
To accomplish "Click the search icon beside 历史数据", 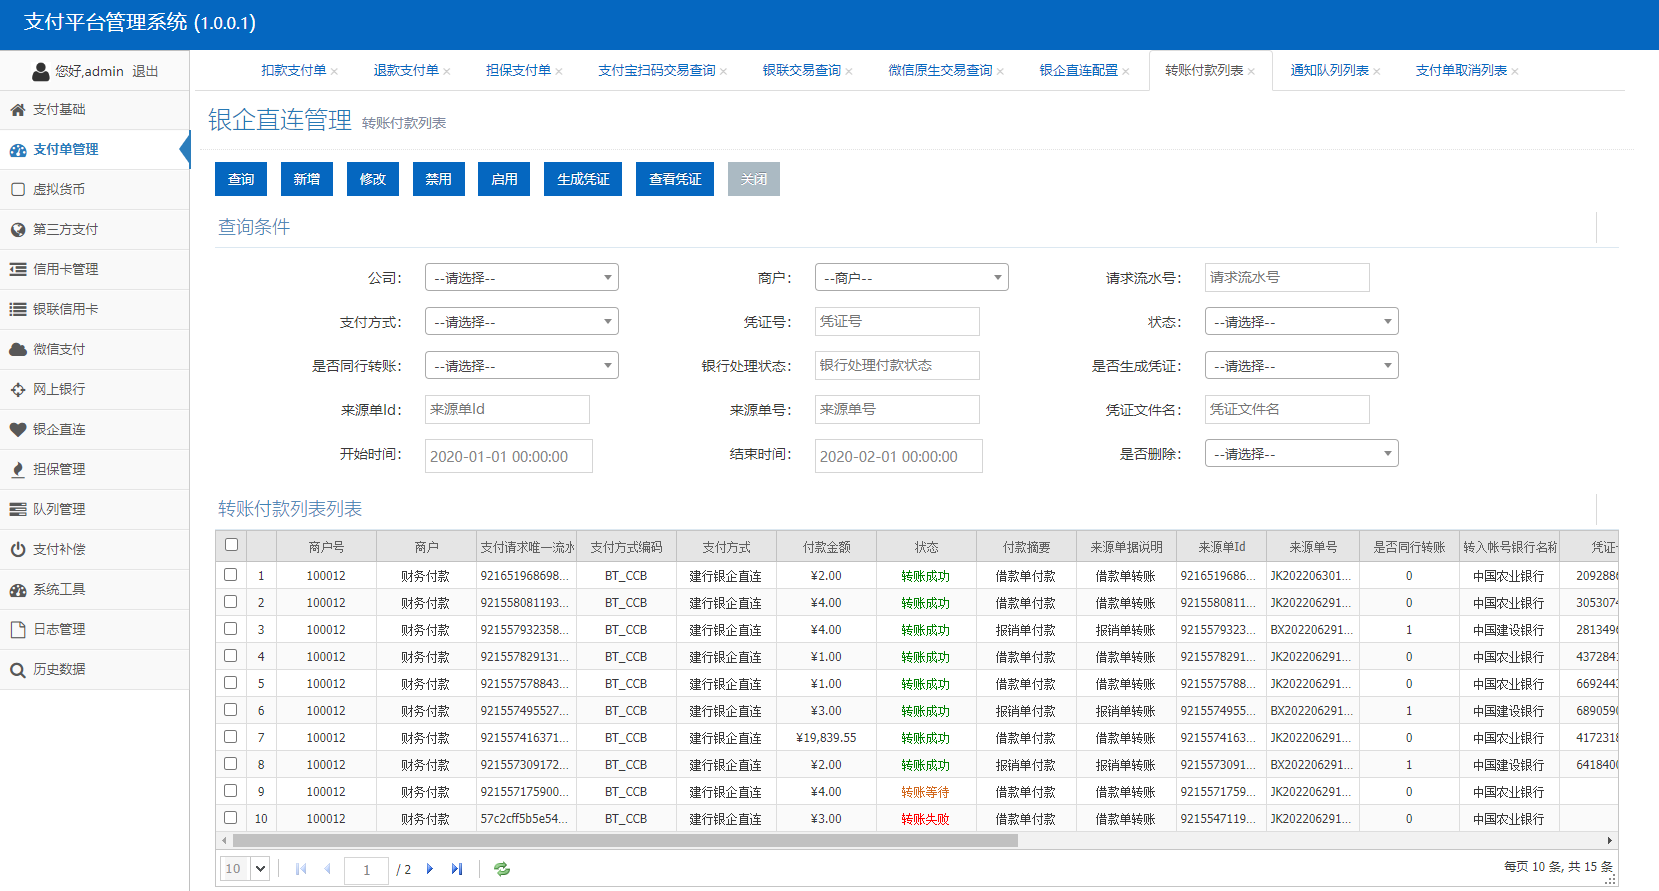I will pos(17,670).
